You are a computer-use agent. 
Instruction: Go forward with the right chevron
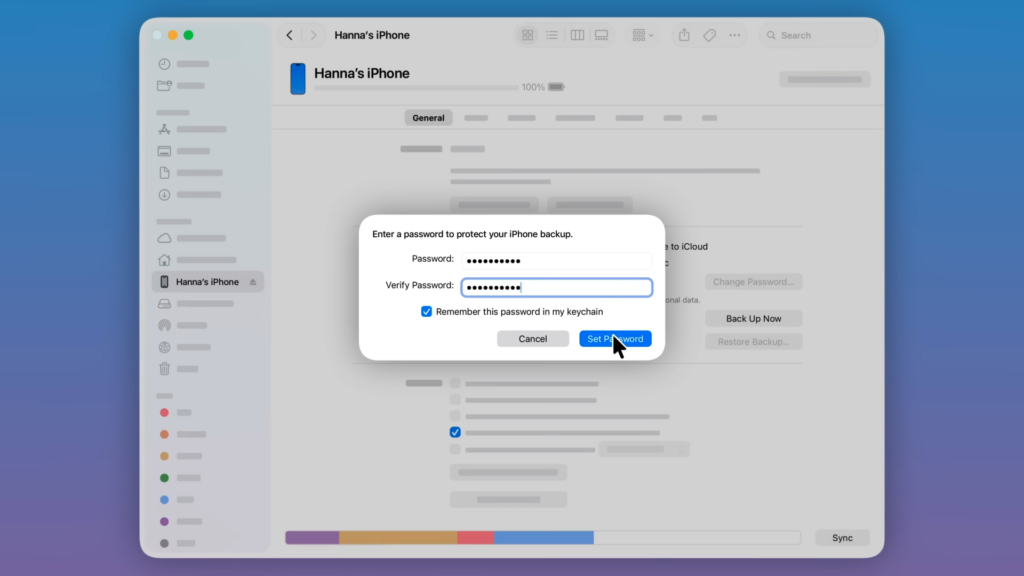(313, 35)
